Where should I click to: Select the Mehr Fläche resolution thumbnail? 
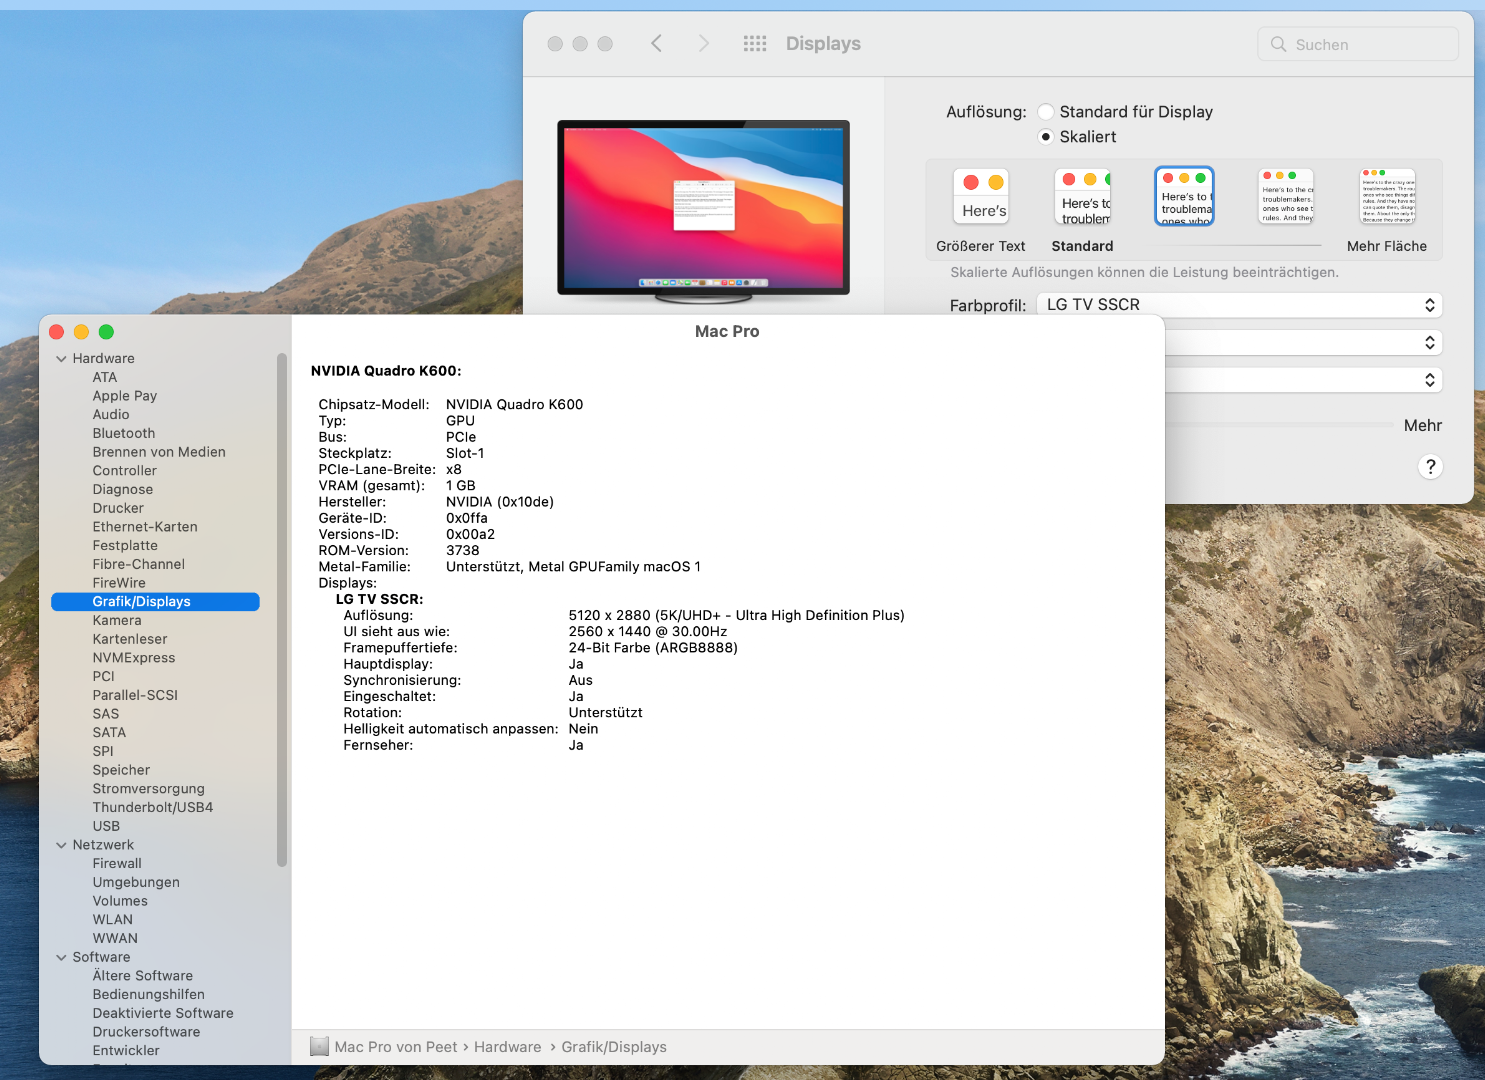coord(1388,196)
